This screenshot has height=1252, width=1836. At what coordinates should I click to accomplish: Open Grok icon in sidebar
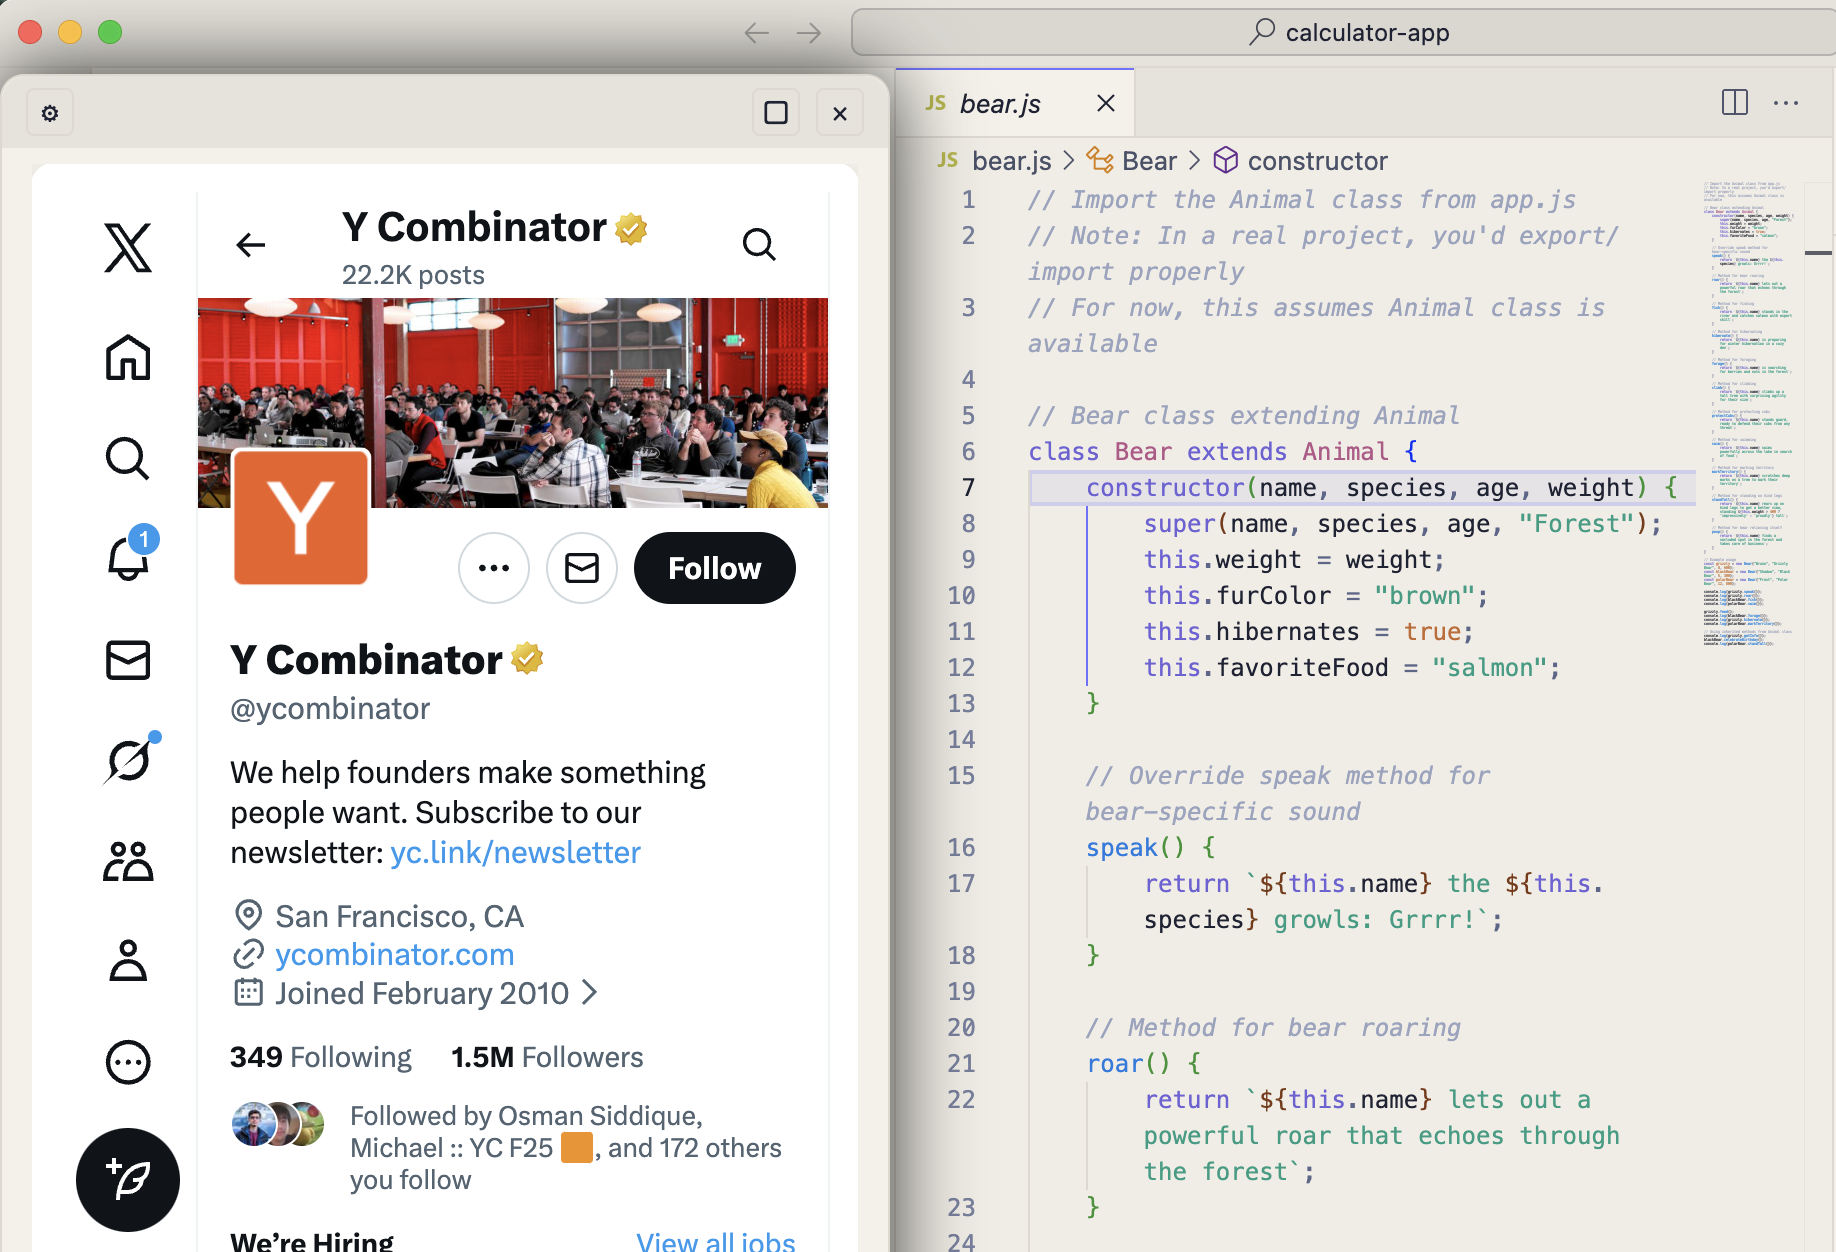pyautogui.click(x=130, y=760)
